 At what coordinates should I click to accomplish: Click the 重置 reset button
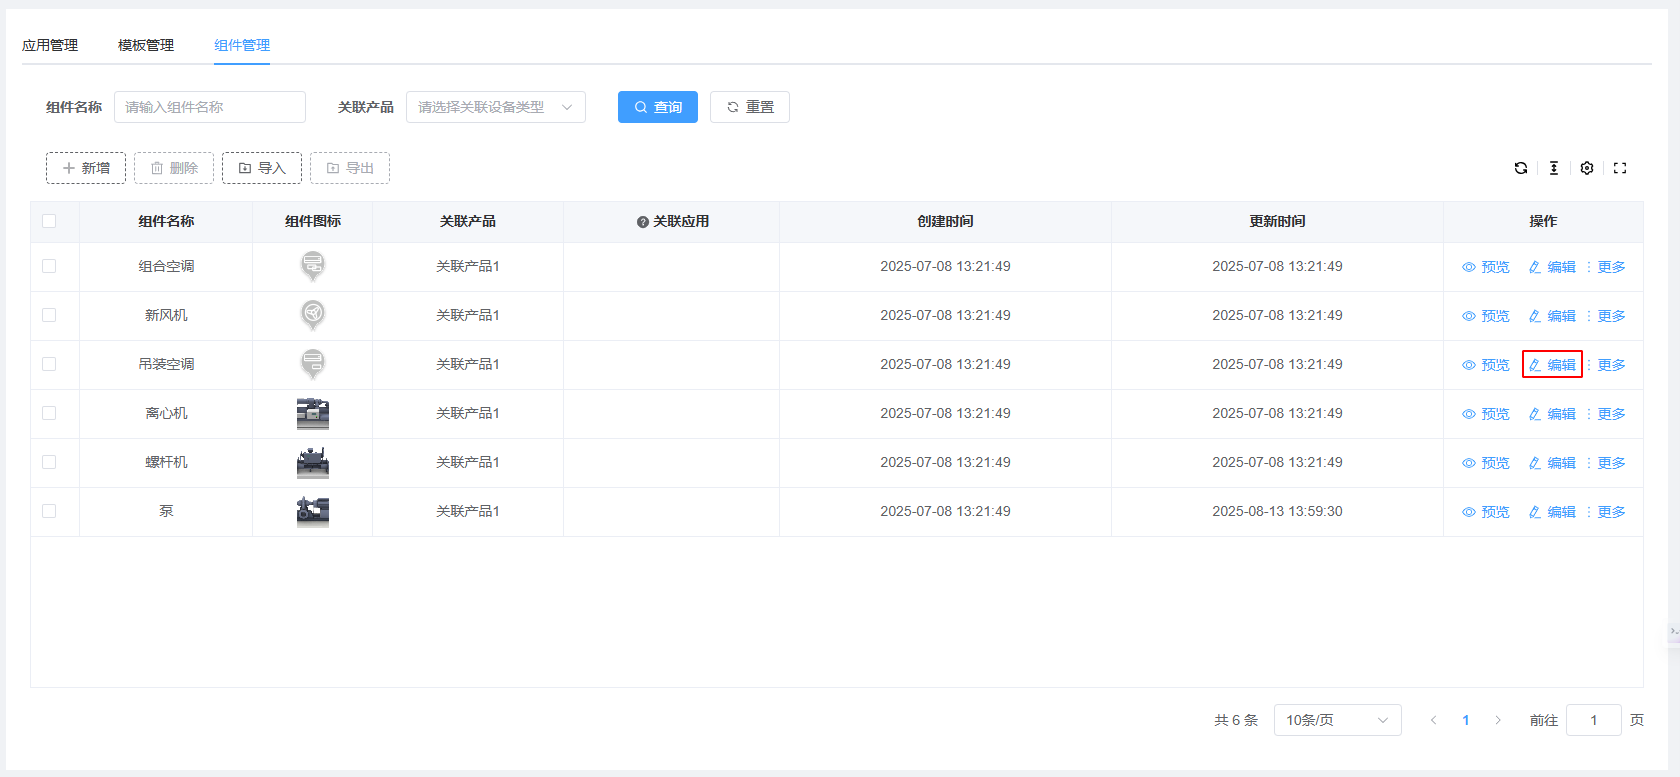click(x=750, y=107)
